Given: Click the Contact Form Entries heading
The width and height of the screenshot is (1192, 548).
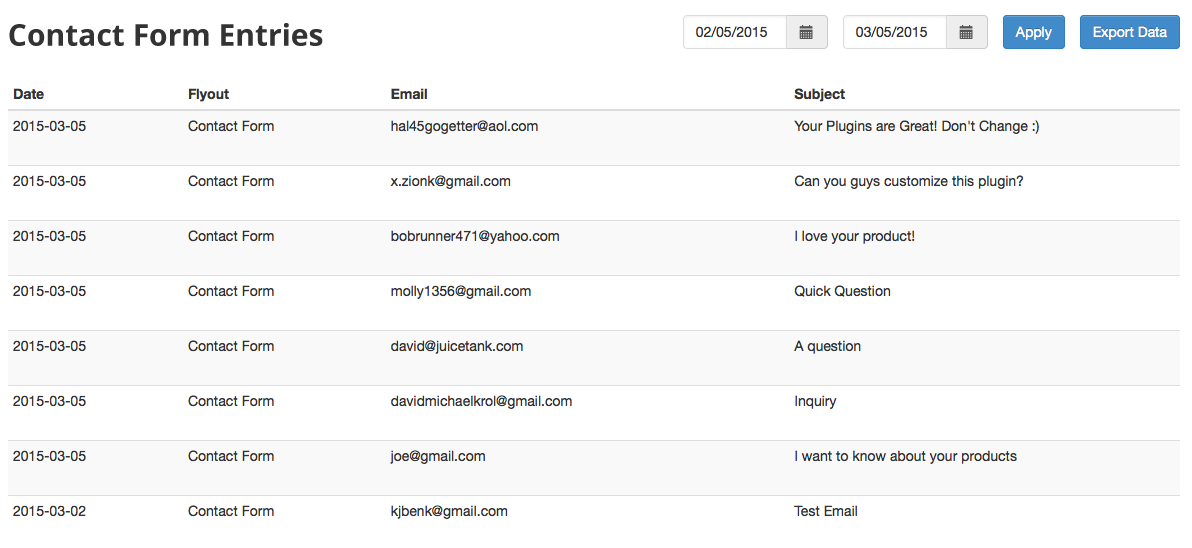Looking at the screenshot, I should pos(166,35).
